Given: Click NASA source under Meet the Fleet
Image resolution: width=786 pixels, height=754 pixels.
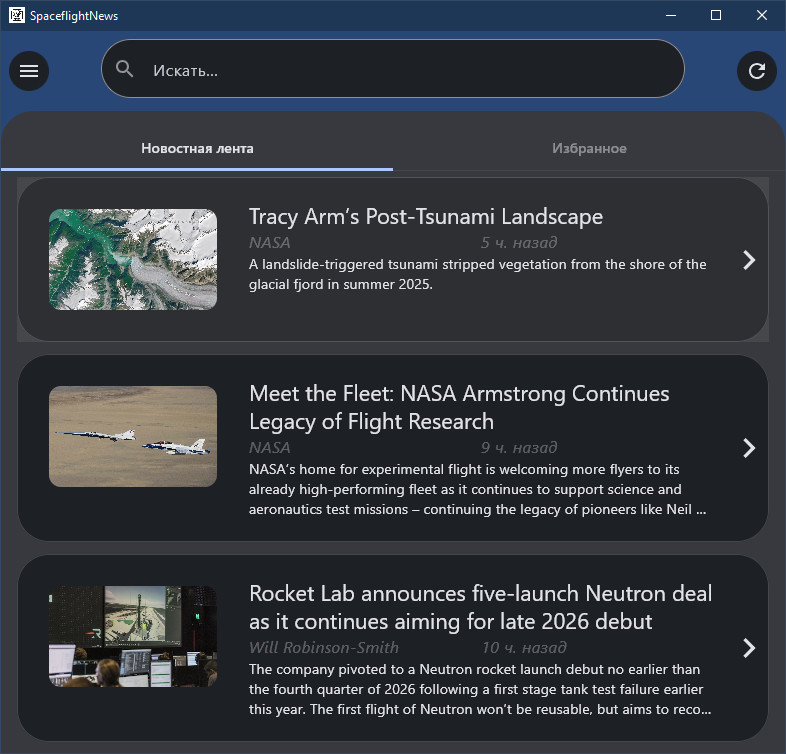Looking at the screenshot, I should tap(270, 448).
